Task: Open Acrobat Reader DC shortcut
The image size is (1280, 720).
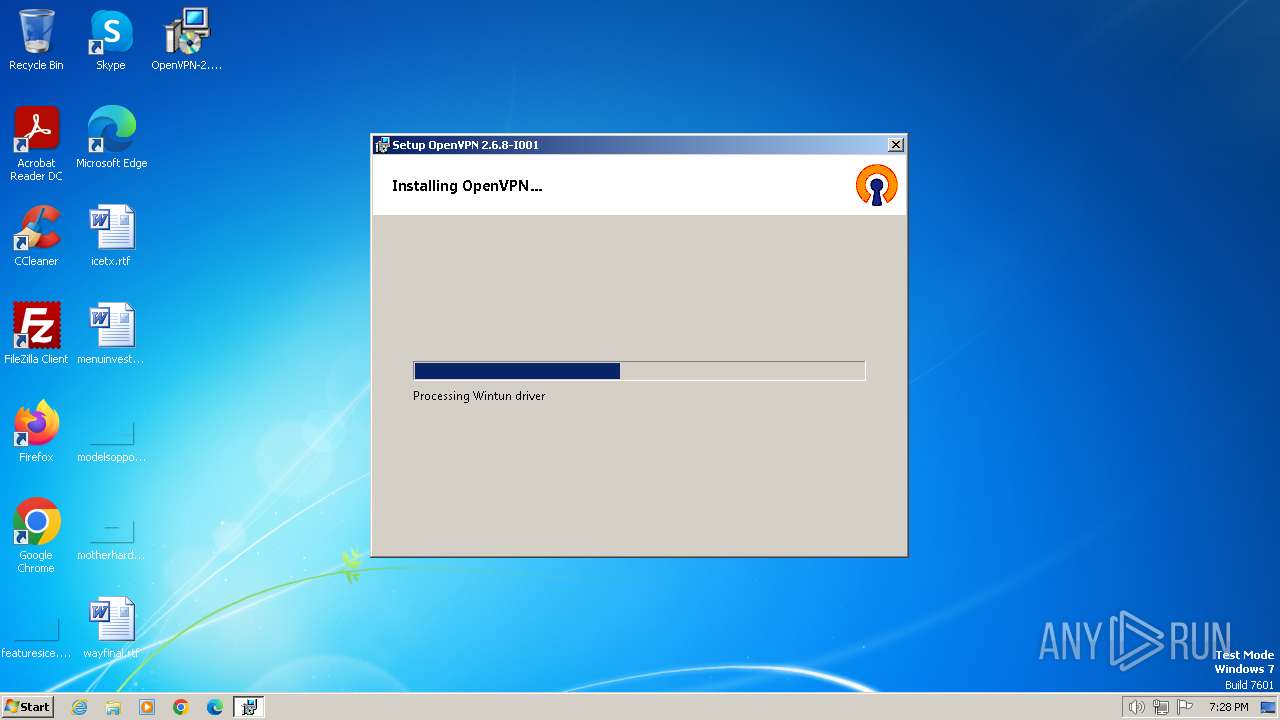Action: tap(36, 144)
